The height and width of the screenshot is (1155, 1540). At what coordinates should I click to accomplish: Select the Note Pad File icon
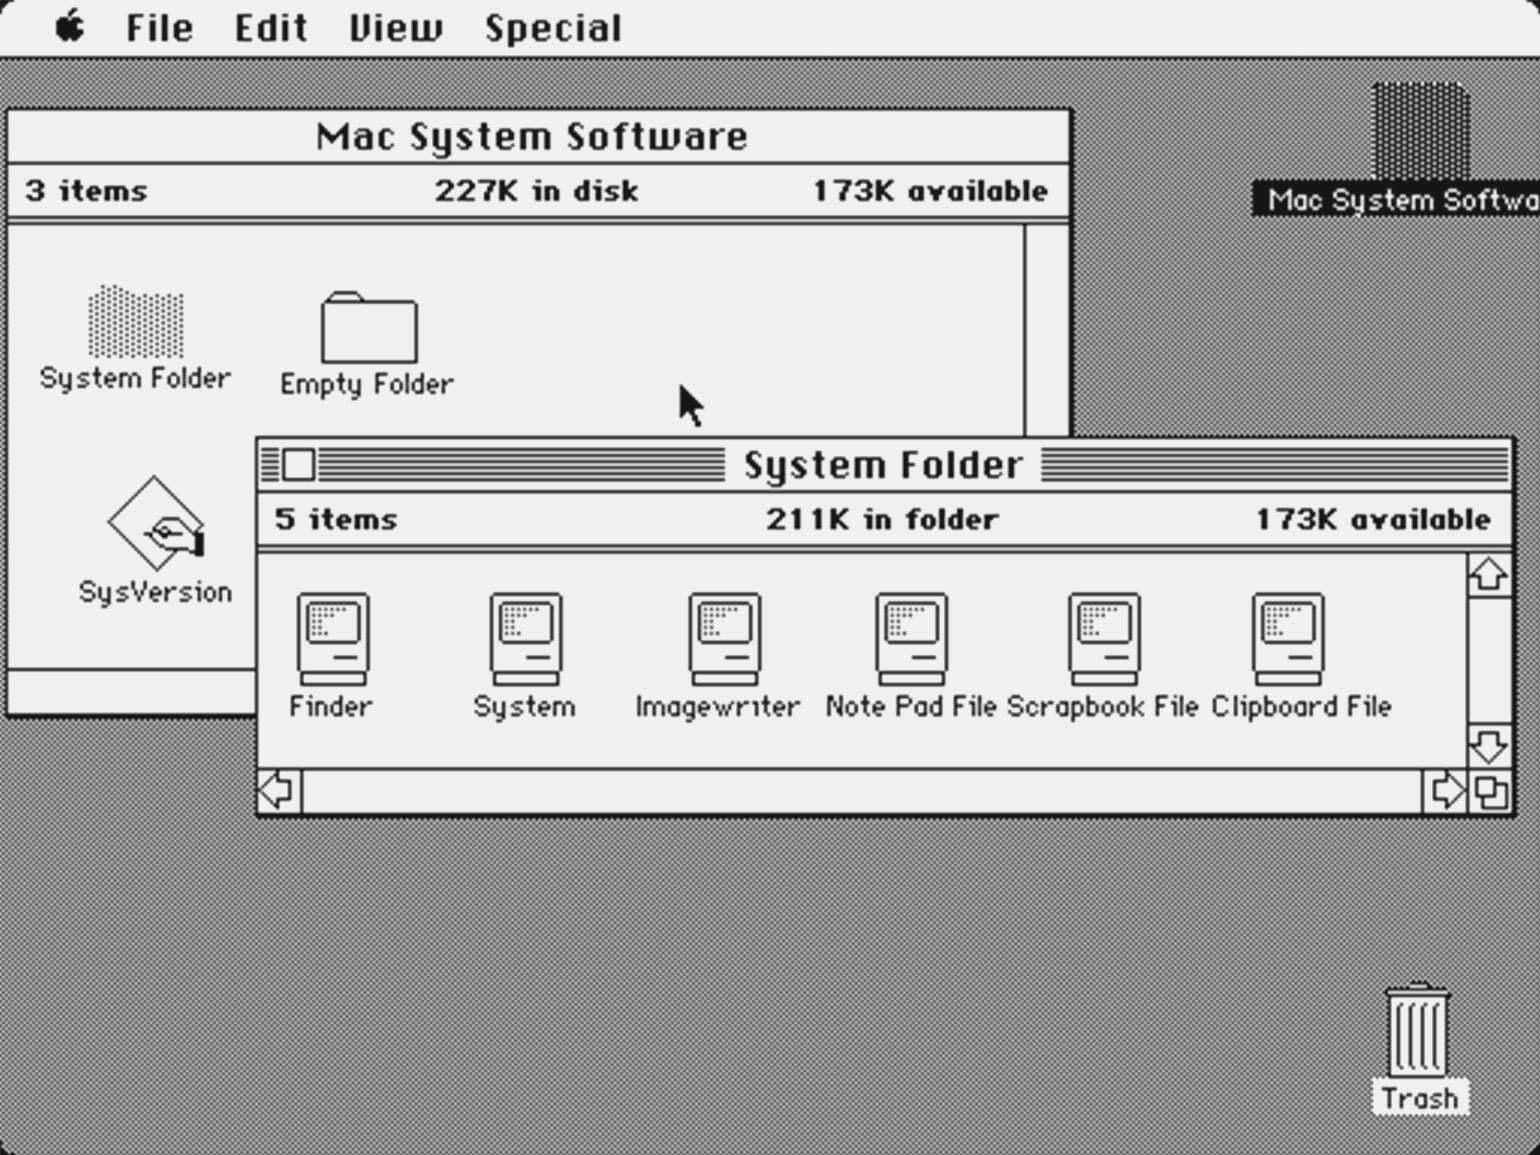911,639
